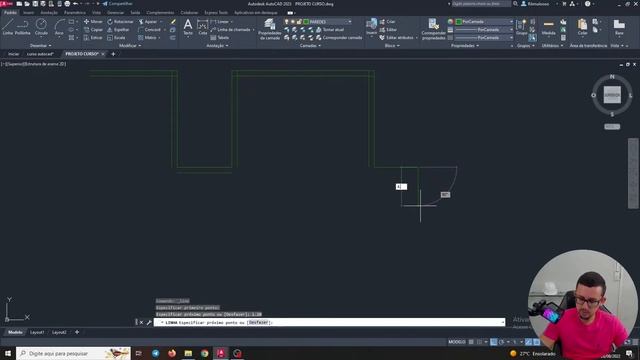Viewport: 640px width, 360px height.
Task: Click the Base view tool
Action: click(619, 27)
